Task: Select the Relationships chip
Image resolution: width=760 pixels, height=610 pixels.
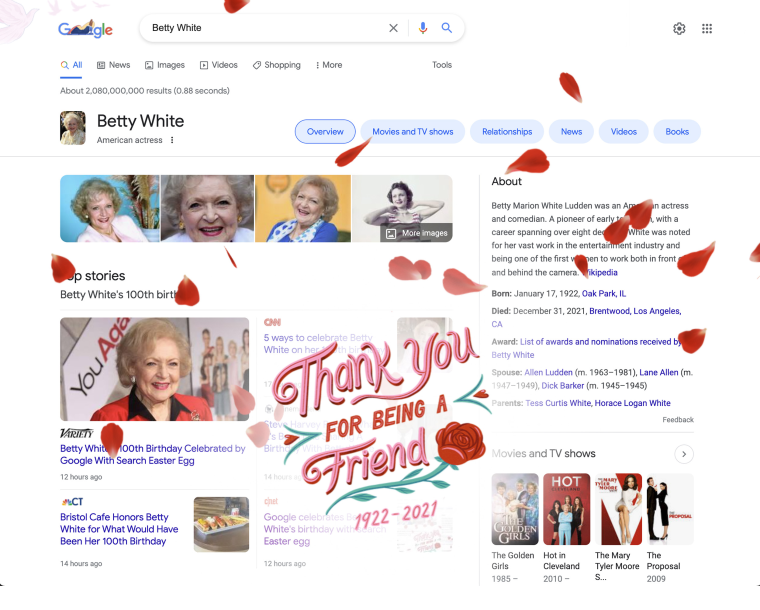Action: 507,132
